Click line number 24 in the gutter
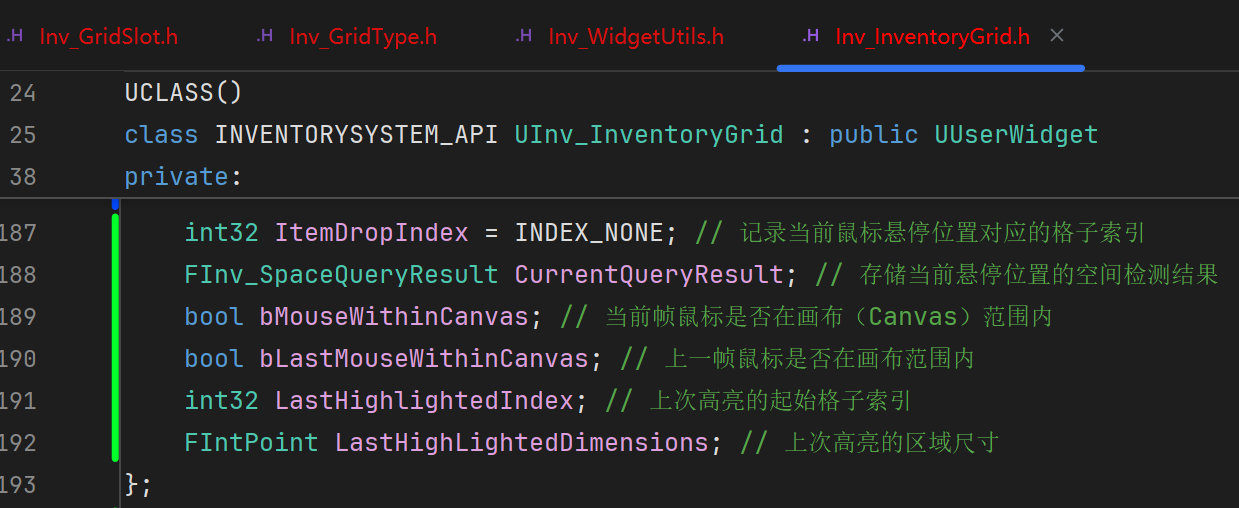 click(x=23, y=93)
